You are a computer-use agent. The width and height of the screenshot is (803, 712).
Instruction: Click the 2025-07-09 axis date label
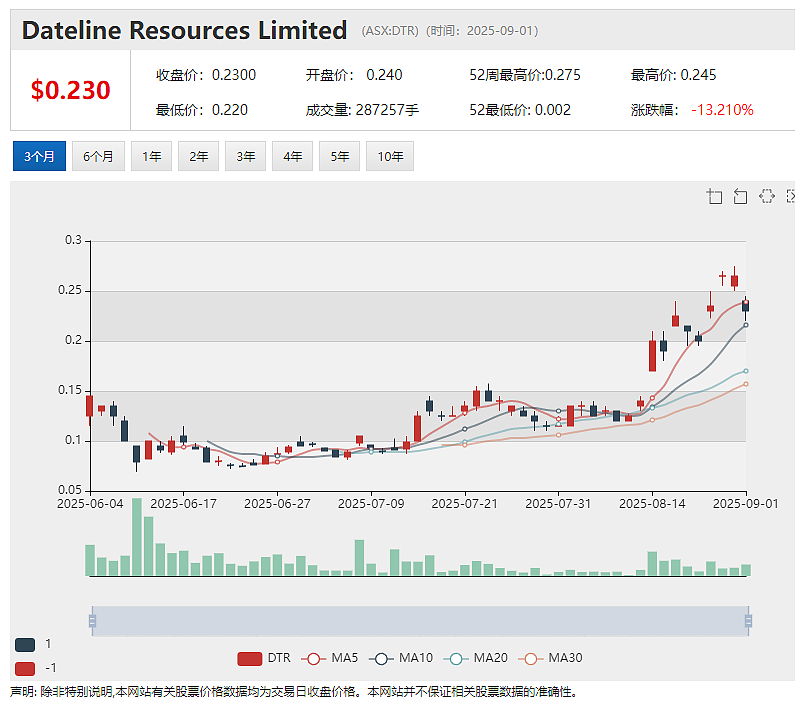coord(371,504)
